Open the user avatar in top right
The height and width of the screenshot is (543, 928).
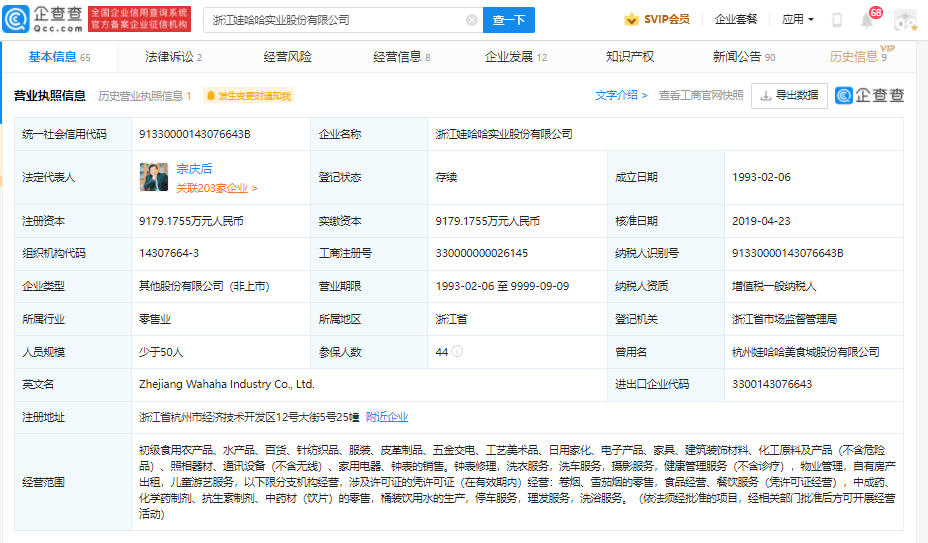[906, 20]
